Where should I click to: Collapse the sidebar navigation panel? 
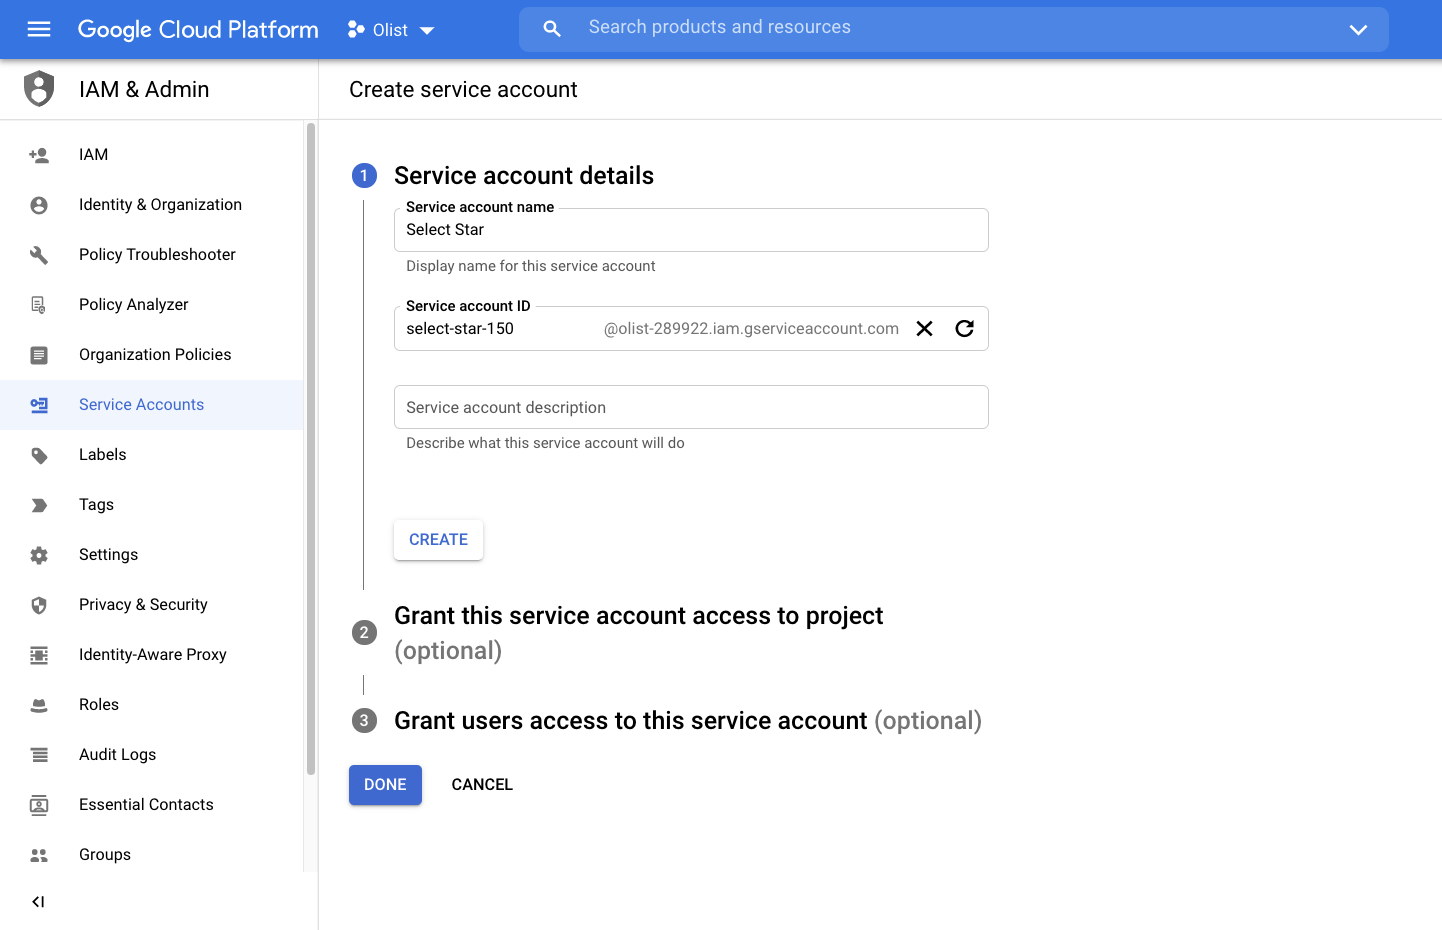[x=38, y=902]
